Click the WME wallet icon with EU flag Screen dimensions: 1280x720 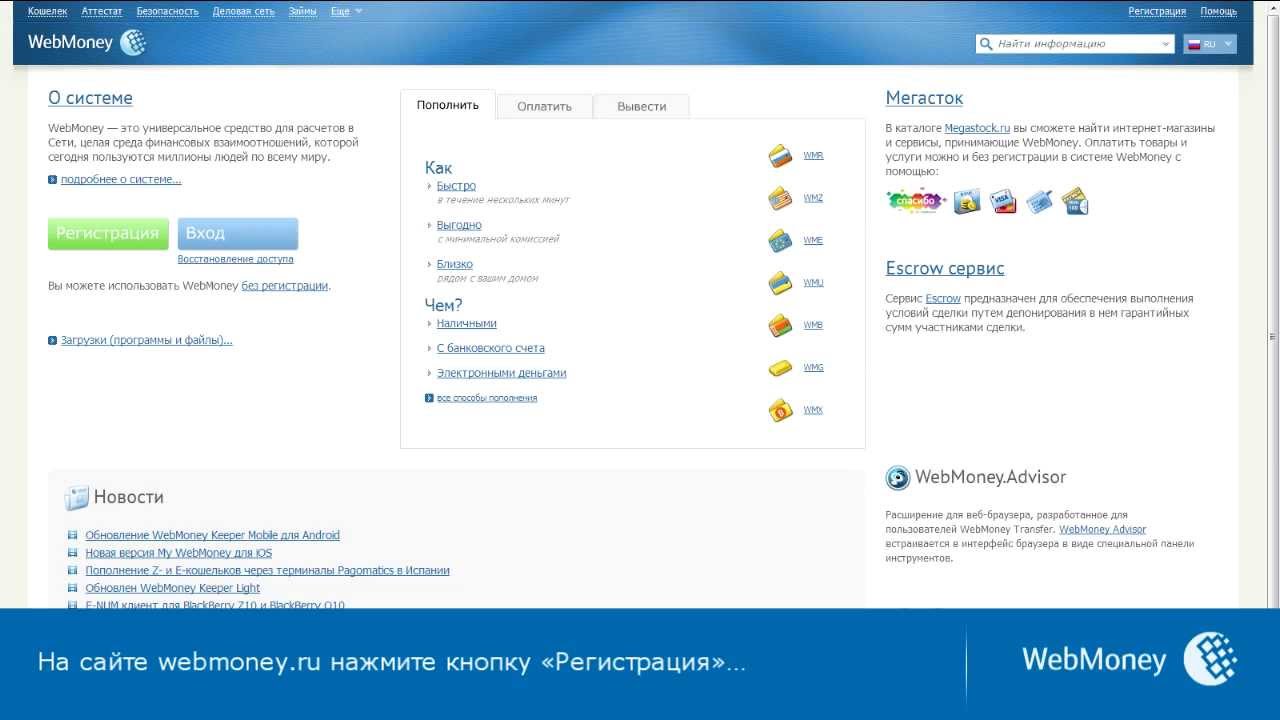point(780,240)
